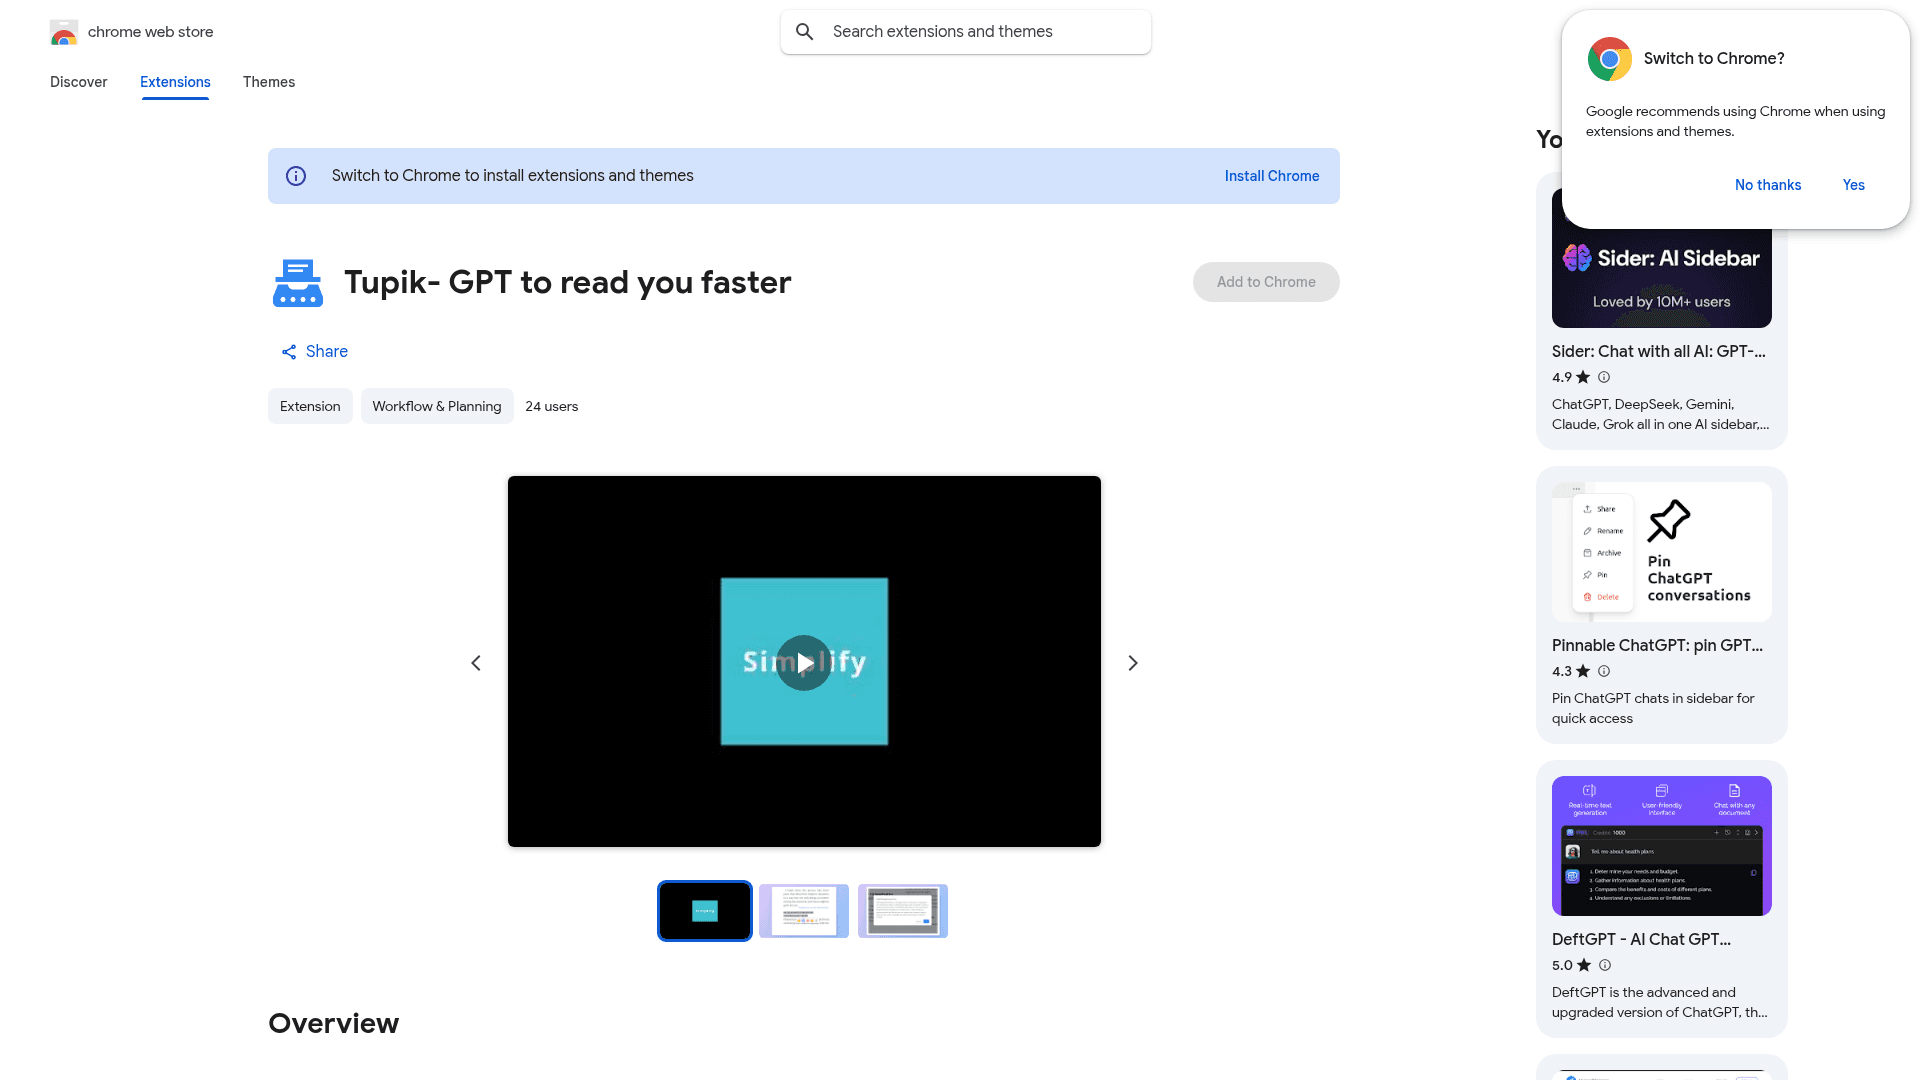
Task: Click the Chrome Web Store logo icon
Action: coord(64,33)
